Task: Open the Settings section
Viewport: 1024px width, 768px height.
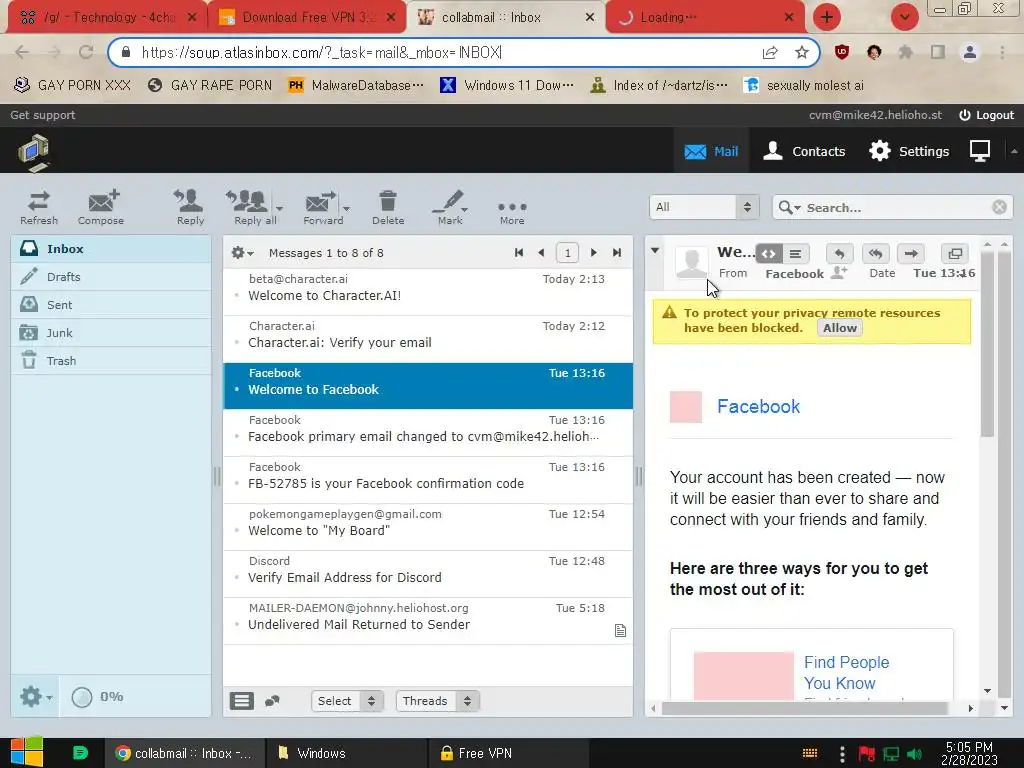Action: 909,152
